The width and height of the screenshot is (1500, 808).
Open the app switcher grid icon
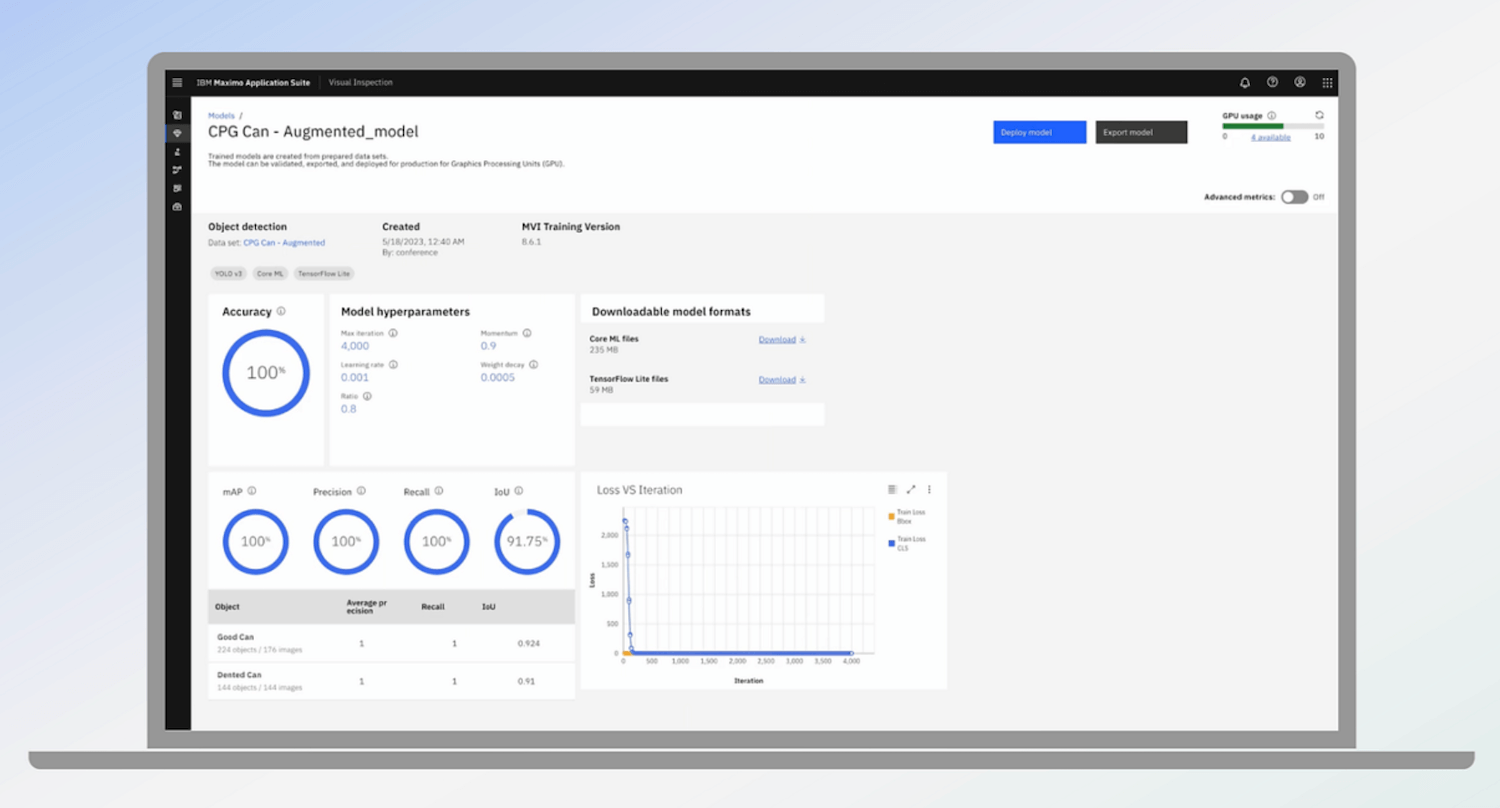1328,83
